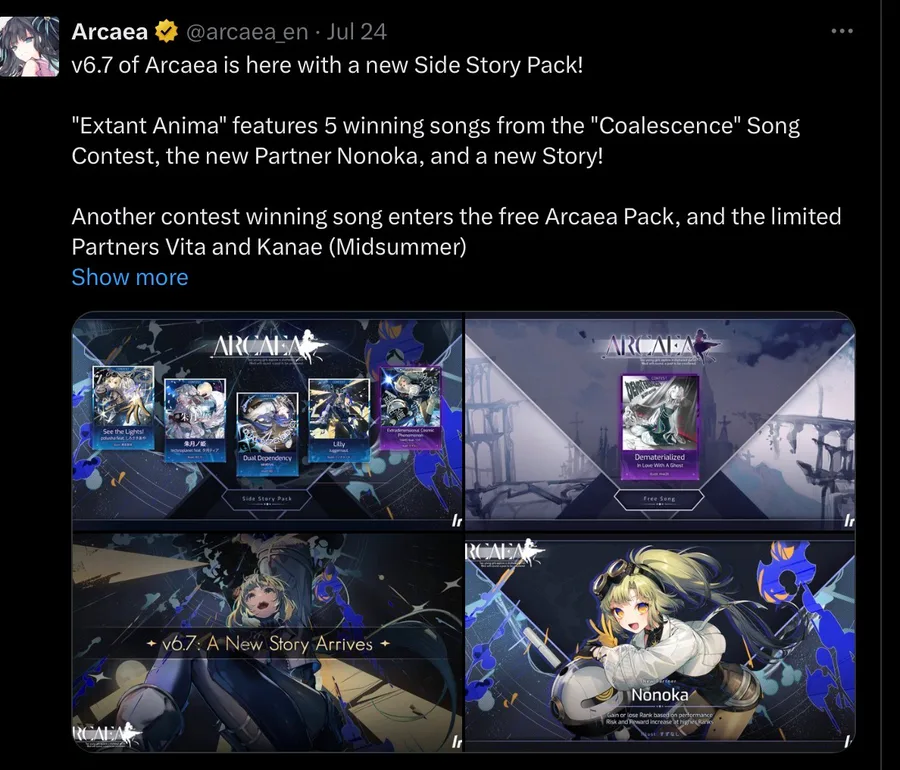Open the v6.7 New Story Arrives image
This screenshot has width=900, height=770.
(267, 642)
